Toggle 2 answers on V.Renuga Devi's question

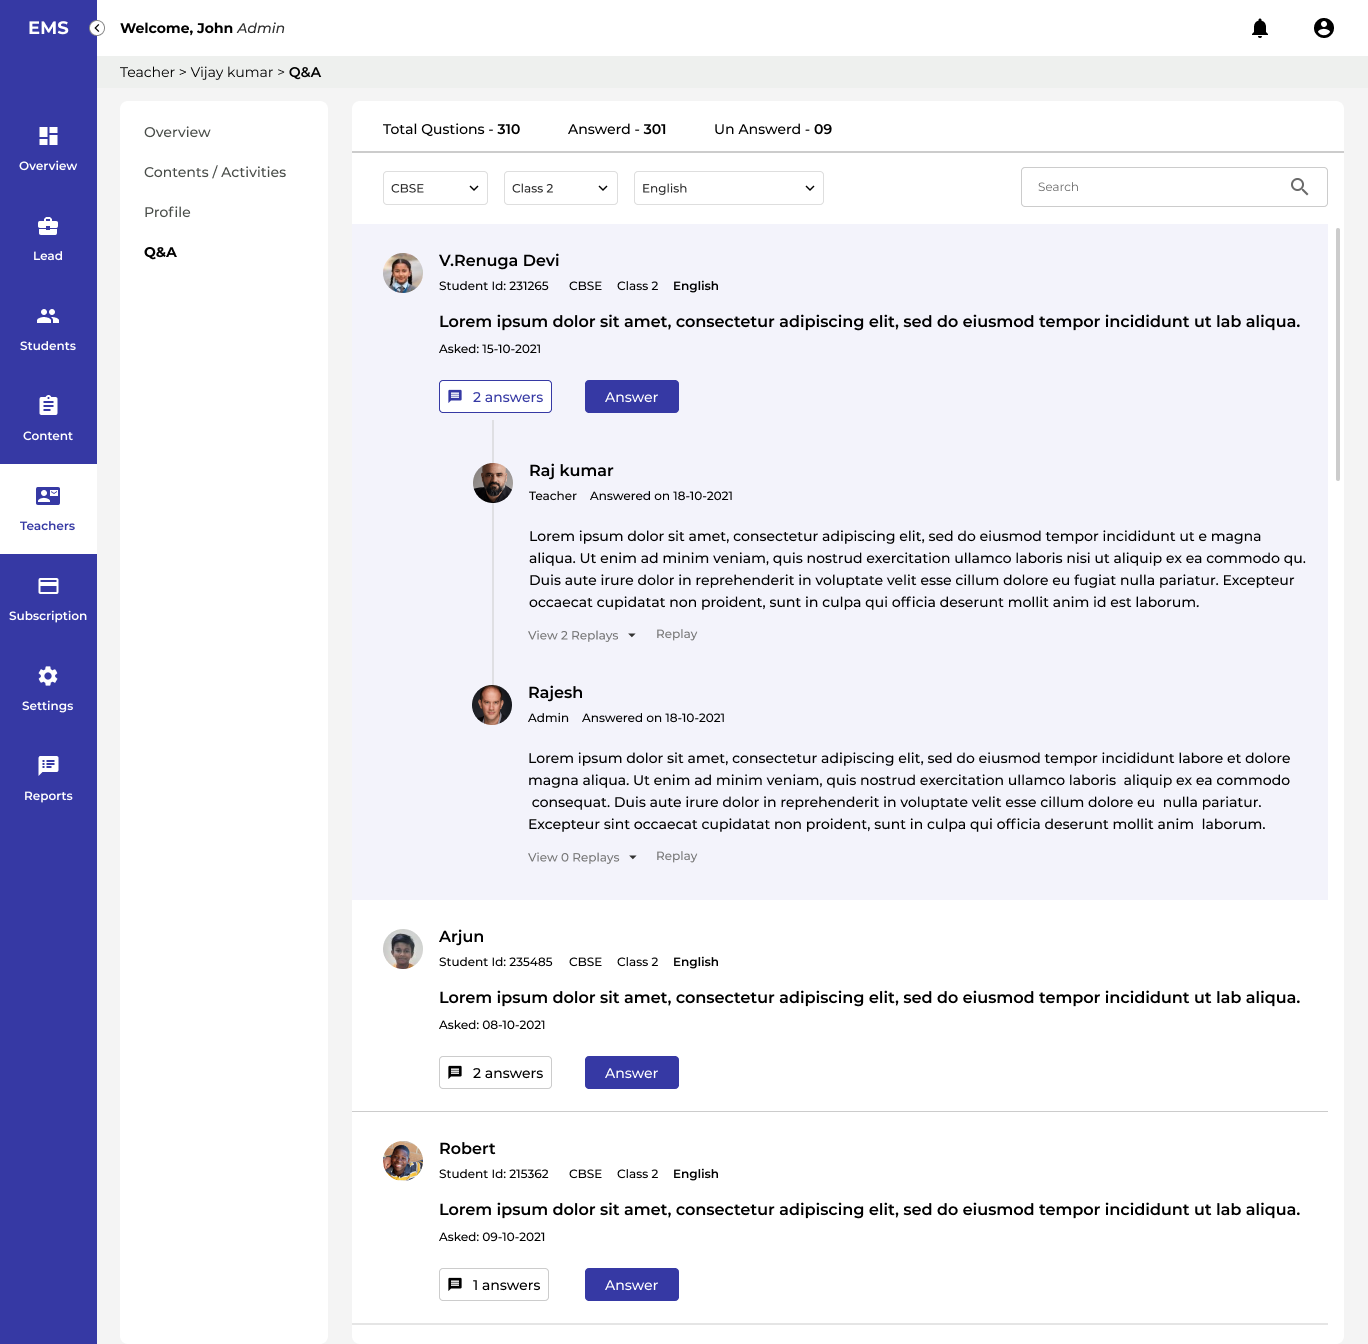tap(495, 396)
